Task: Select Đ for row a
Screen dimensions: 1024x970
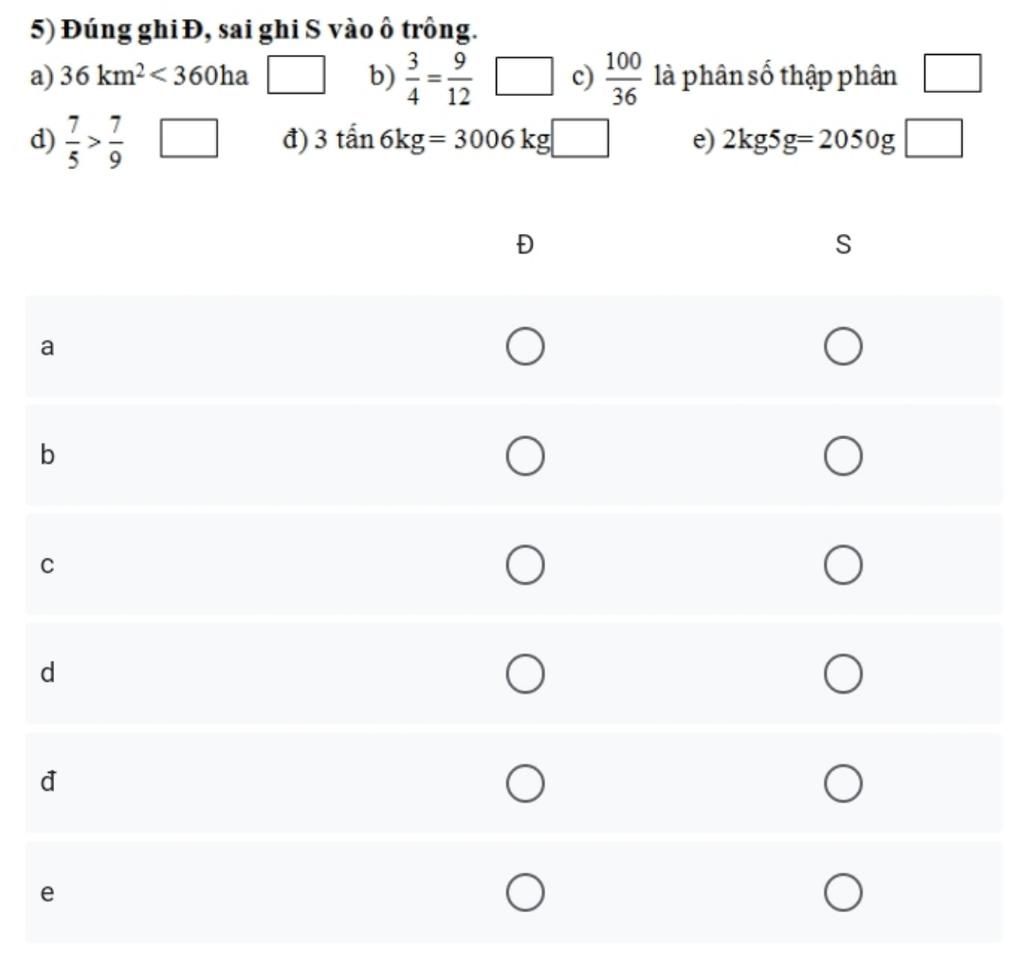Action: 525,346
